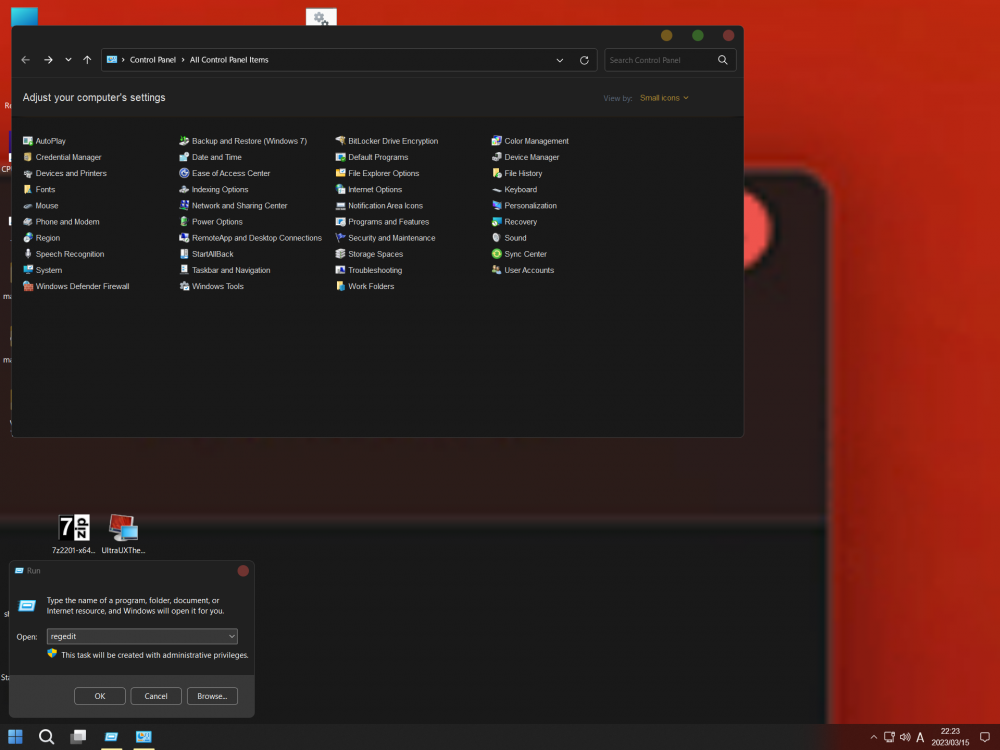The width and height of the screenshot is (1000, 750).
Task: Open the Programs and Features link
Action: click(388, 222)
